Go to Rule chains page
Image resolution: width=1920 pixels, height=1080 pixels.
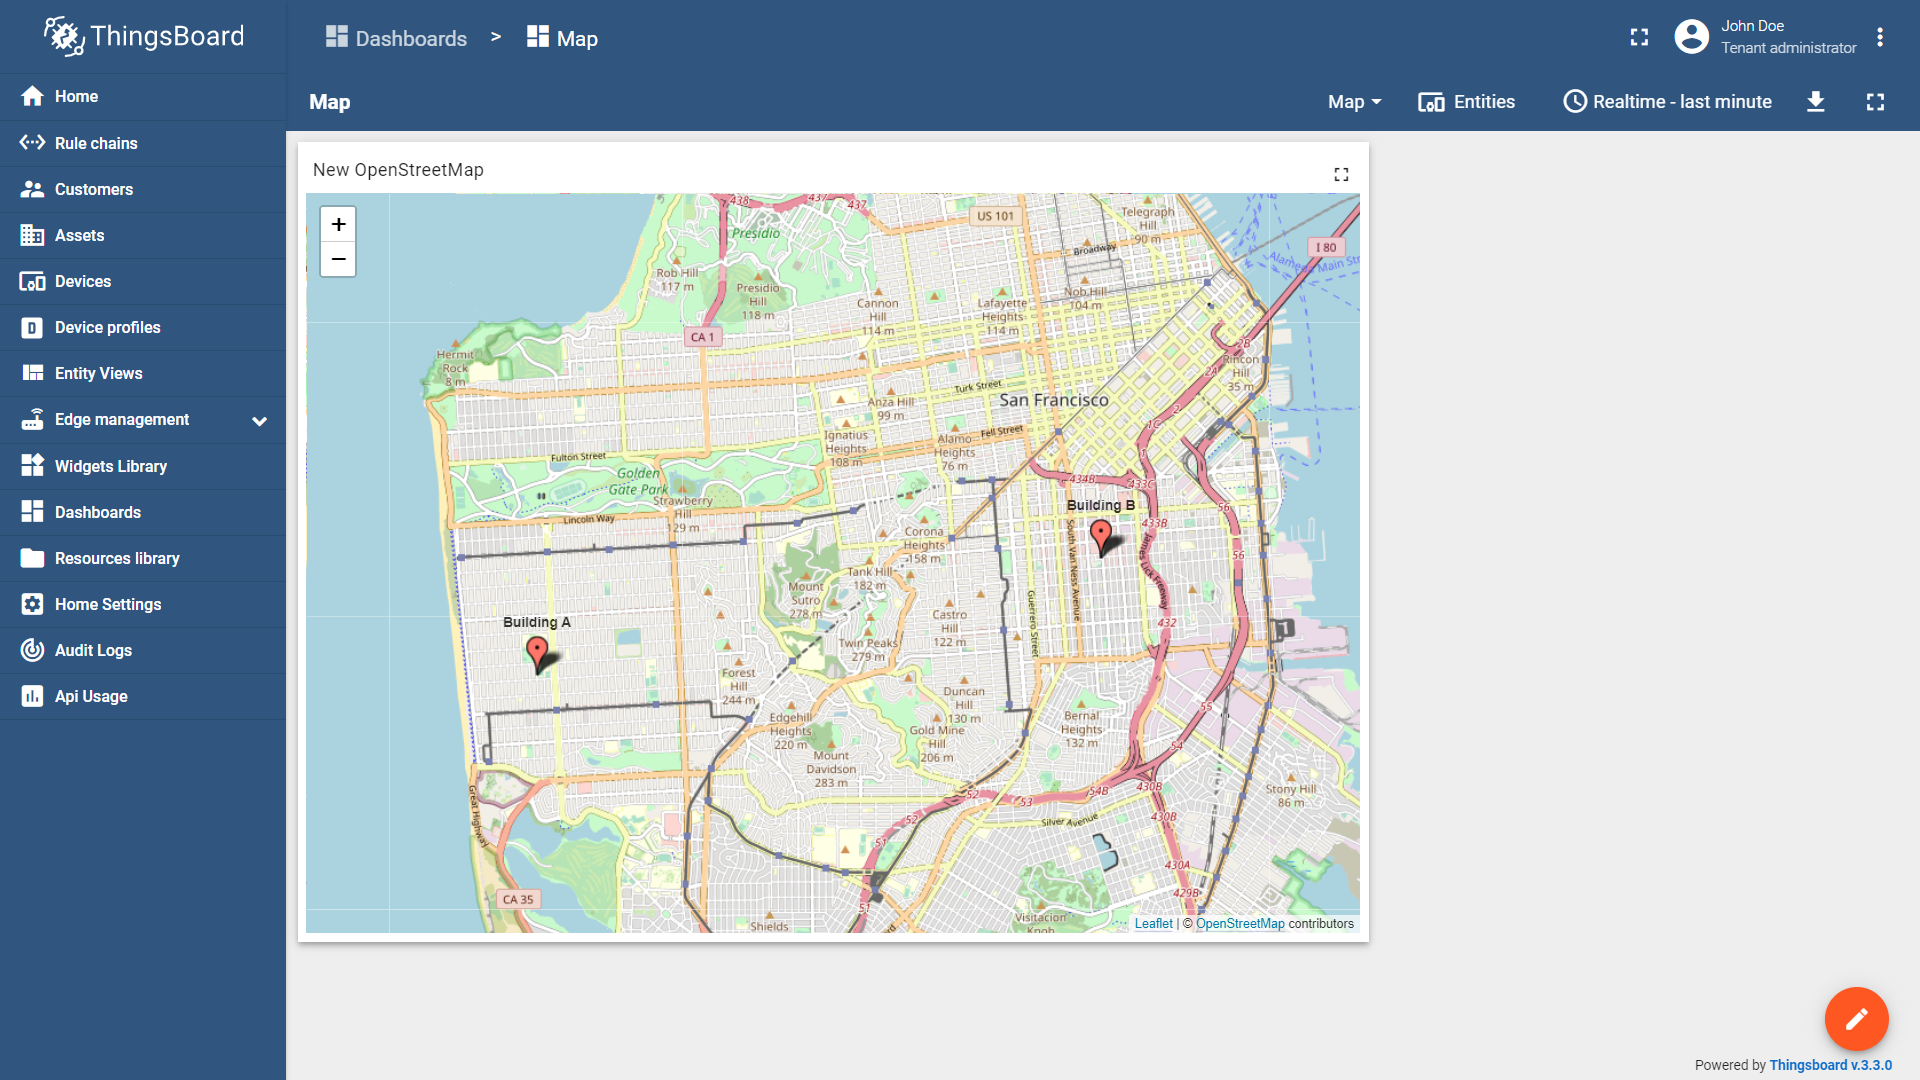(x=143, y=143)
